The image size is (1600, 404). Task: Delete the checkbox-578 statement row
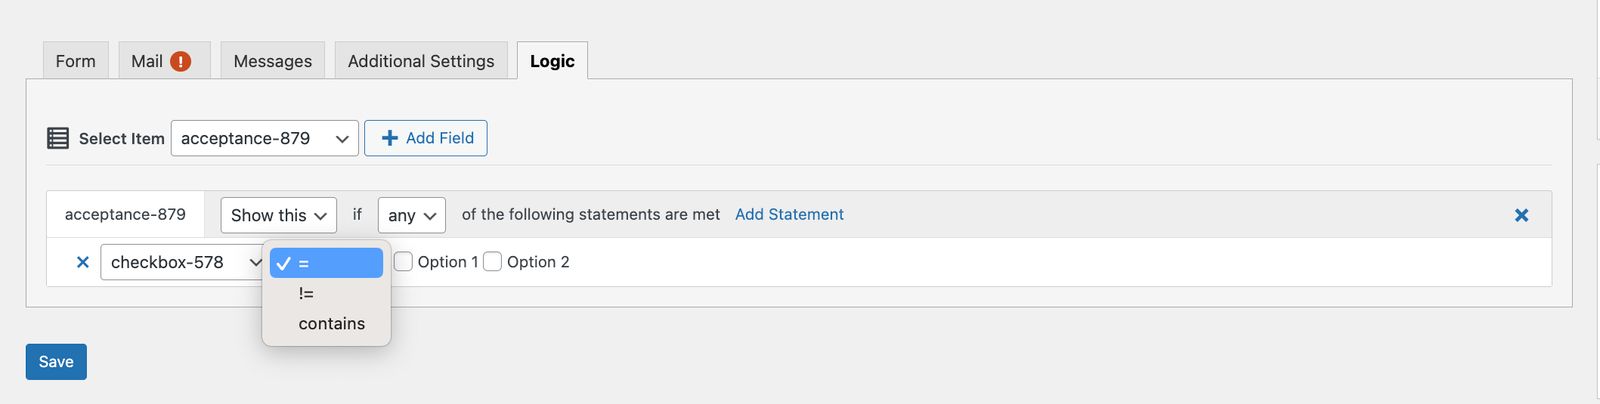[x=83, y=262]
